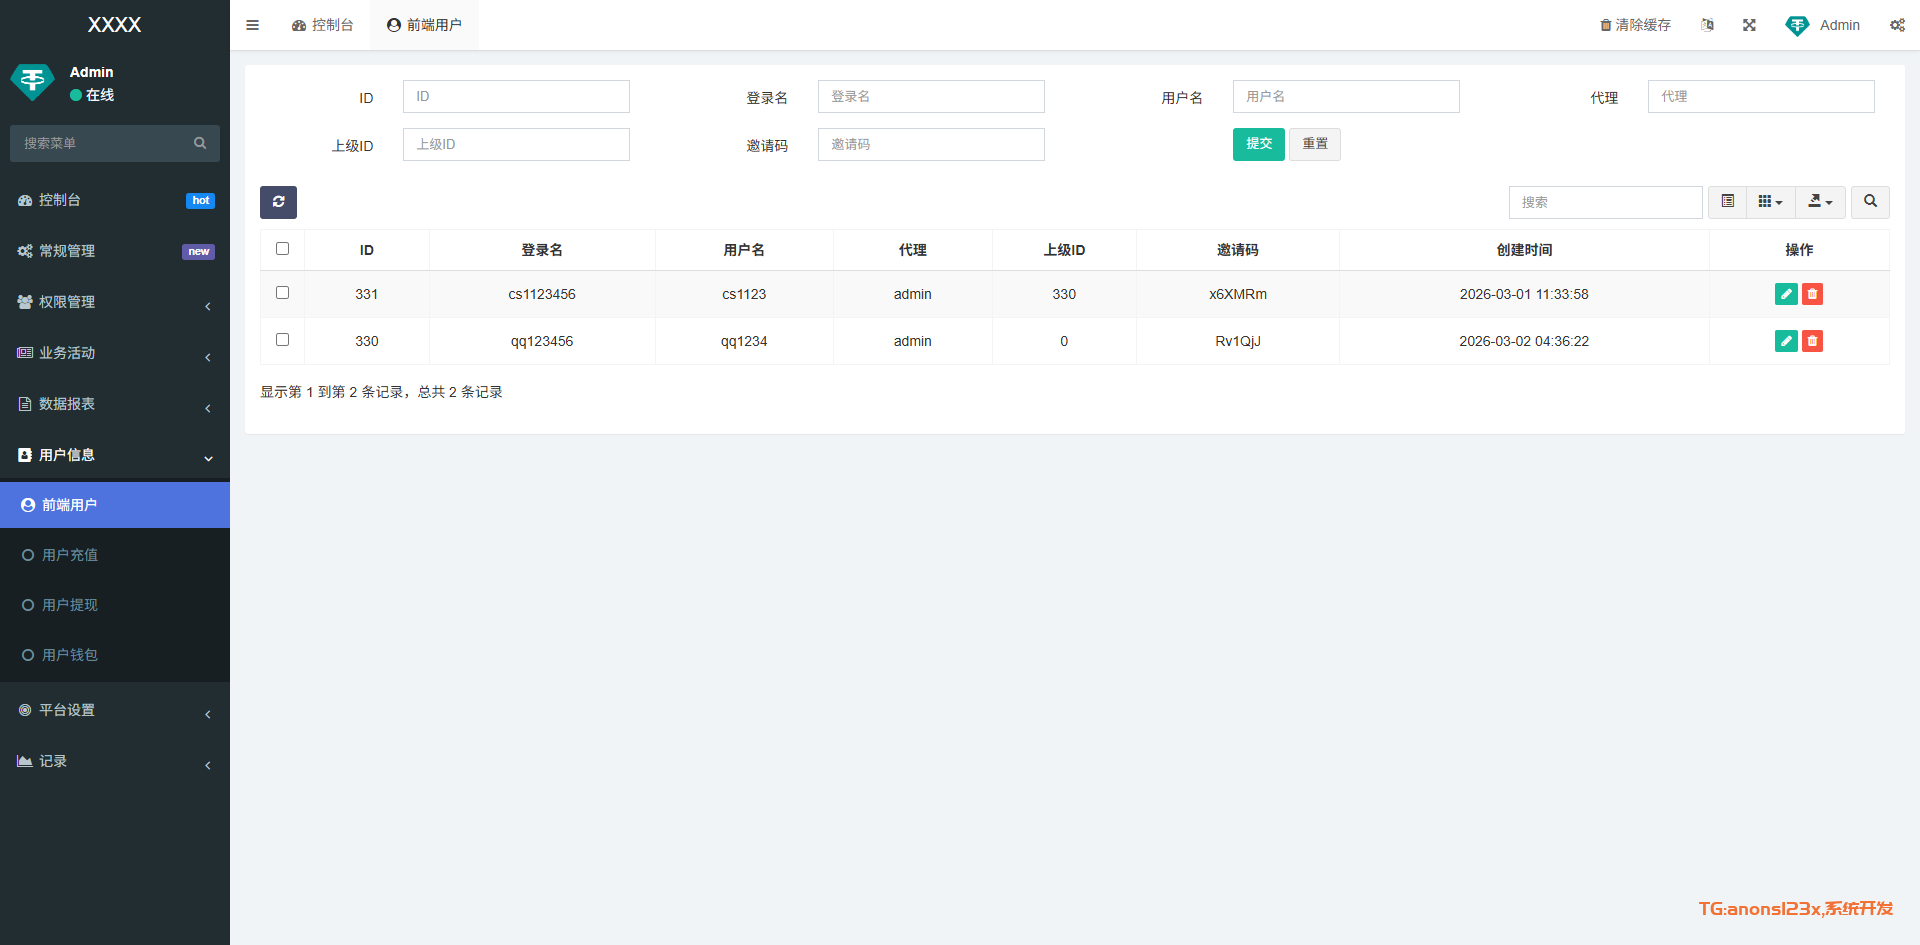Open the settings gears icon at top right
The width and height of the screenshot is (1920, 945).
pyautogui.click(x=1896, y=25)
